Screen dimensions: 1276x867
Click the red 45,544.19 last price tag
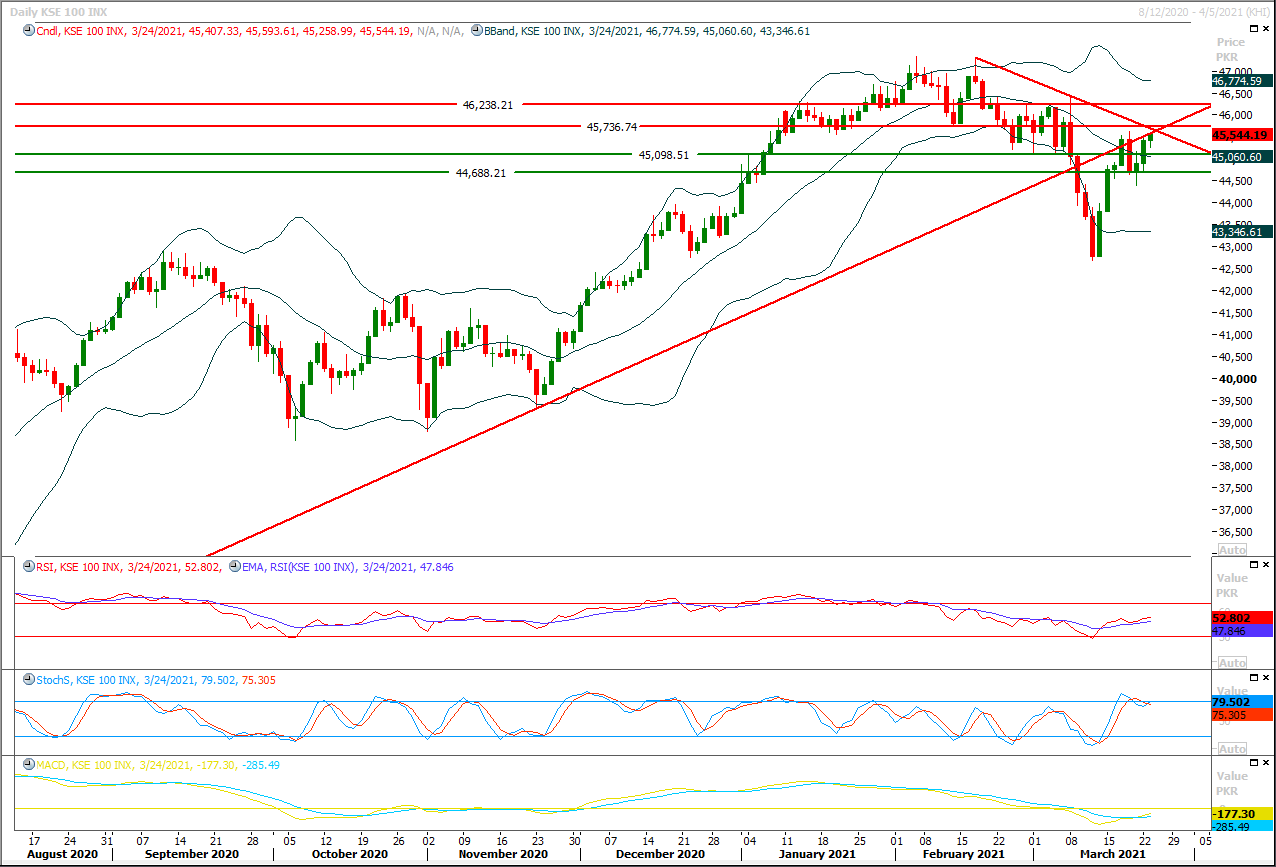coord(1241,134)
